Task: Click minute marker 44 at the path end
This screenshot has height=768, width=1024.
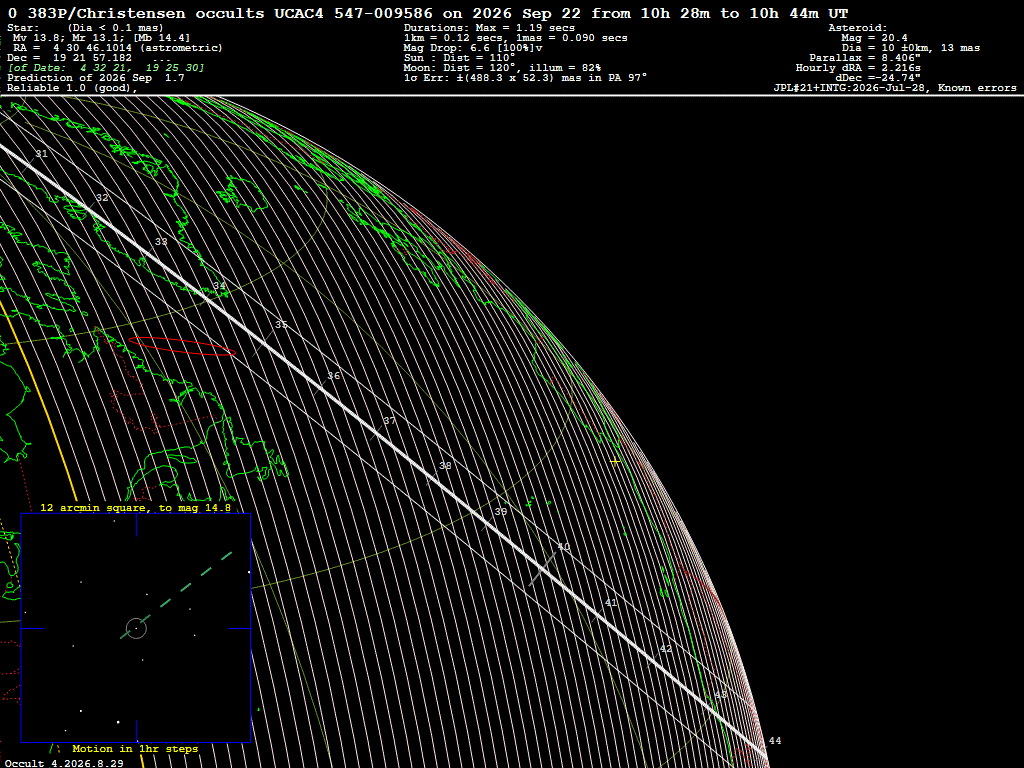Action: (775, 741)
